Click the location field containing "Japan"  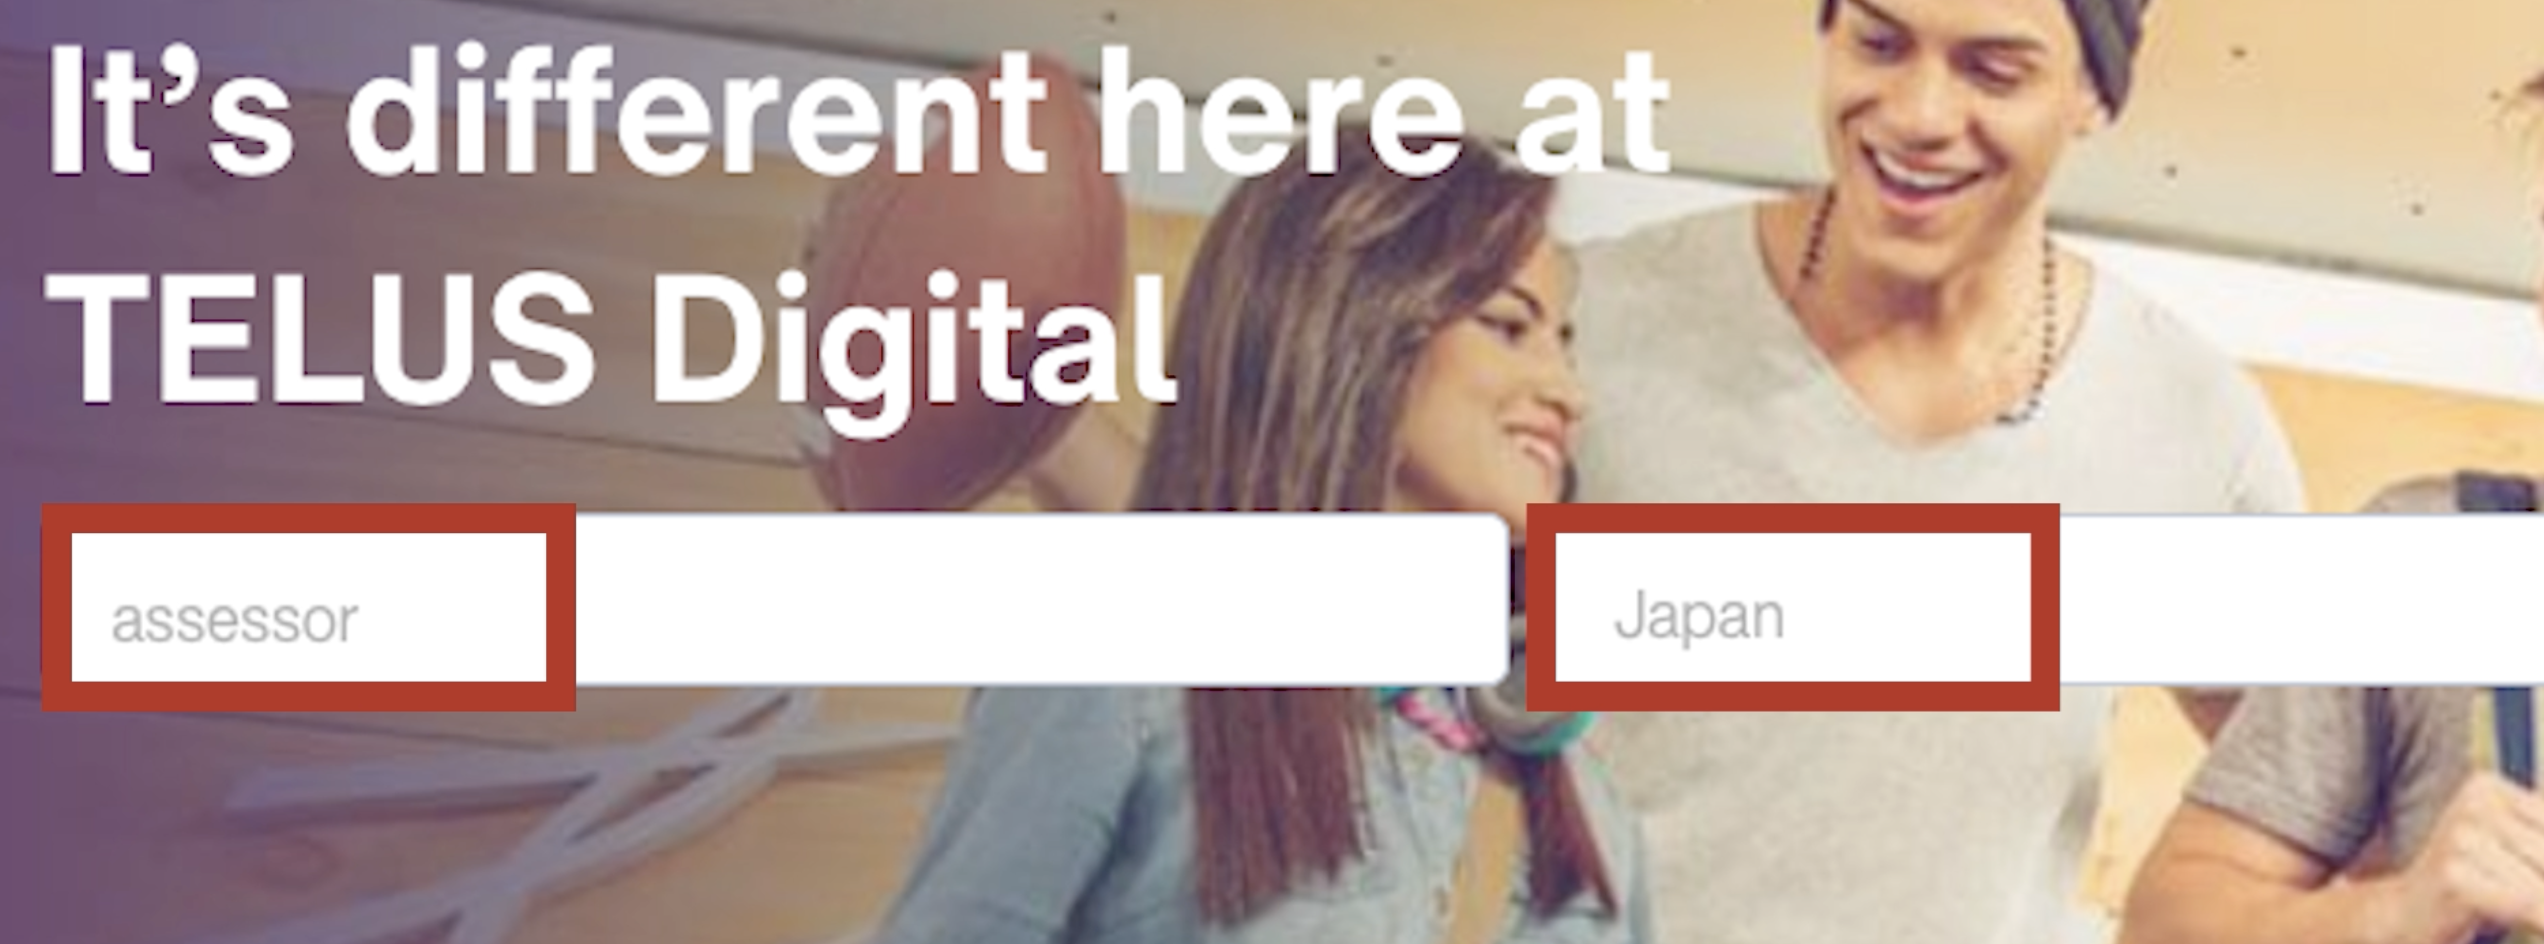click(2036, 600)
